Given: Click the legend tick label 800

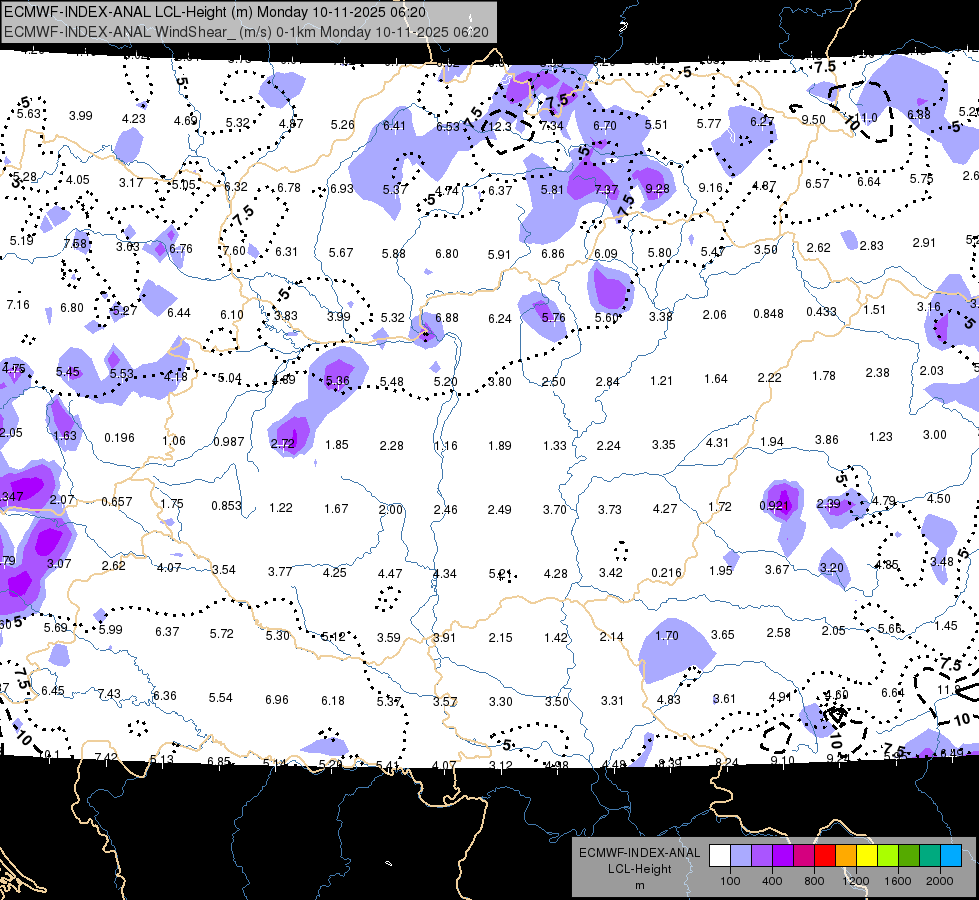Looking at the screenshot, I should (814, 881).
